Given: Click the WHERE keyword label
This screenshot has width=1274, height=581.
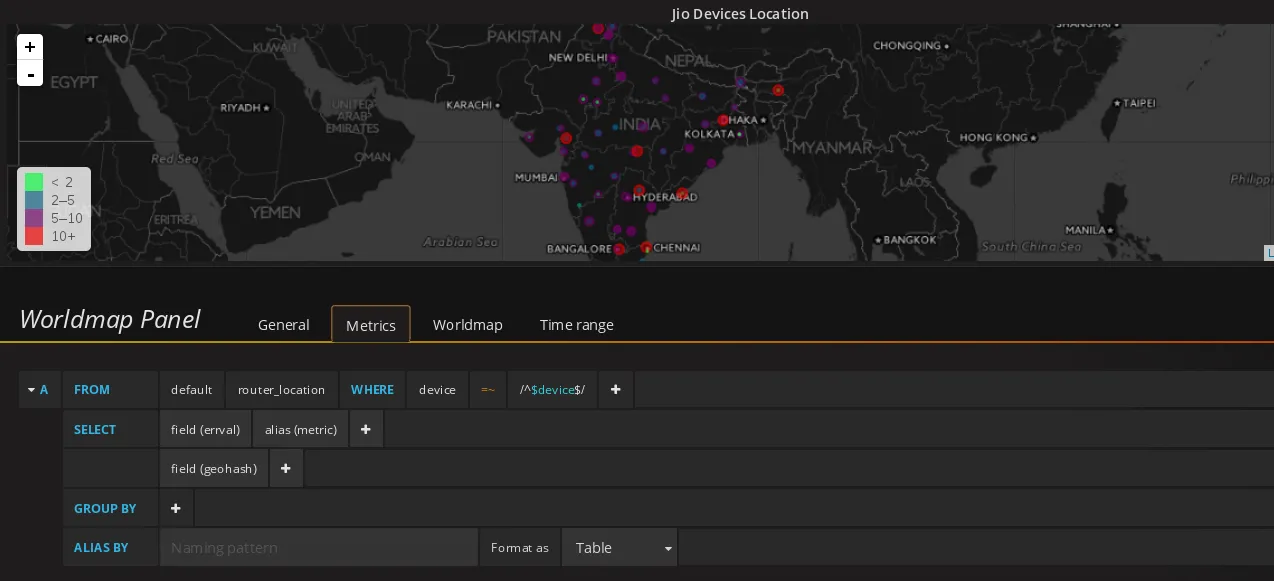Looking at the screenshot, I should pyautogui.click(x=372, y=389).
